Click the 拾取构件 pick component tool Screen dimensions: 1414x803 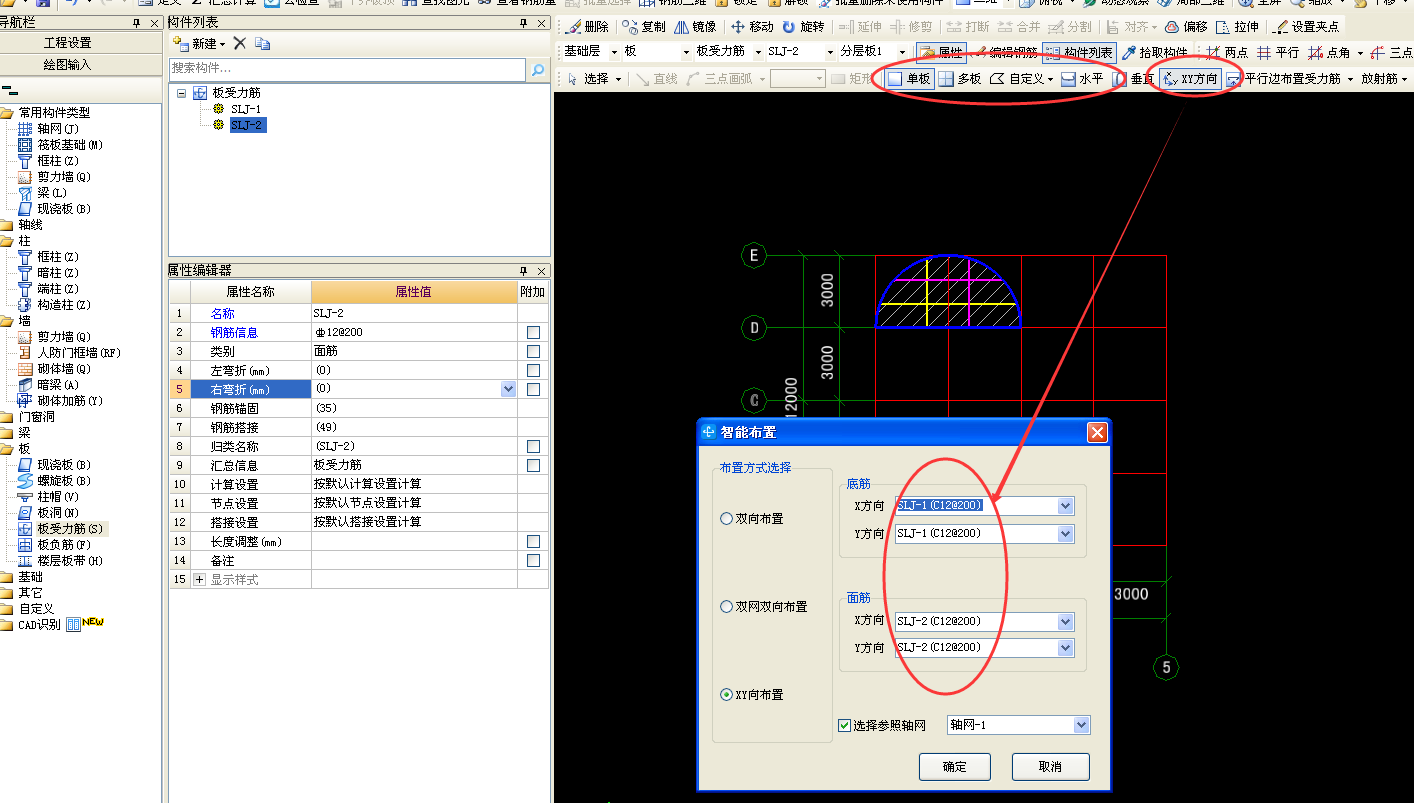1154,52
